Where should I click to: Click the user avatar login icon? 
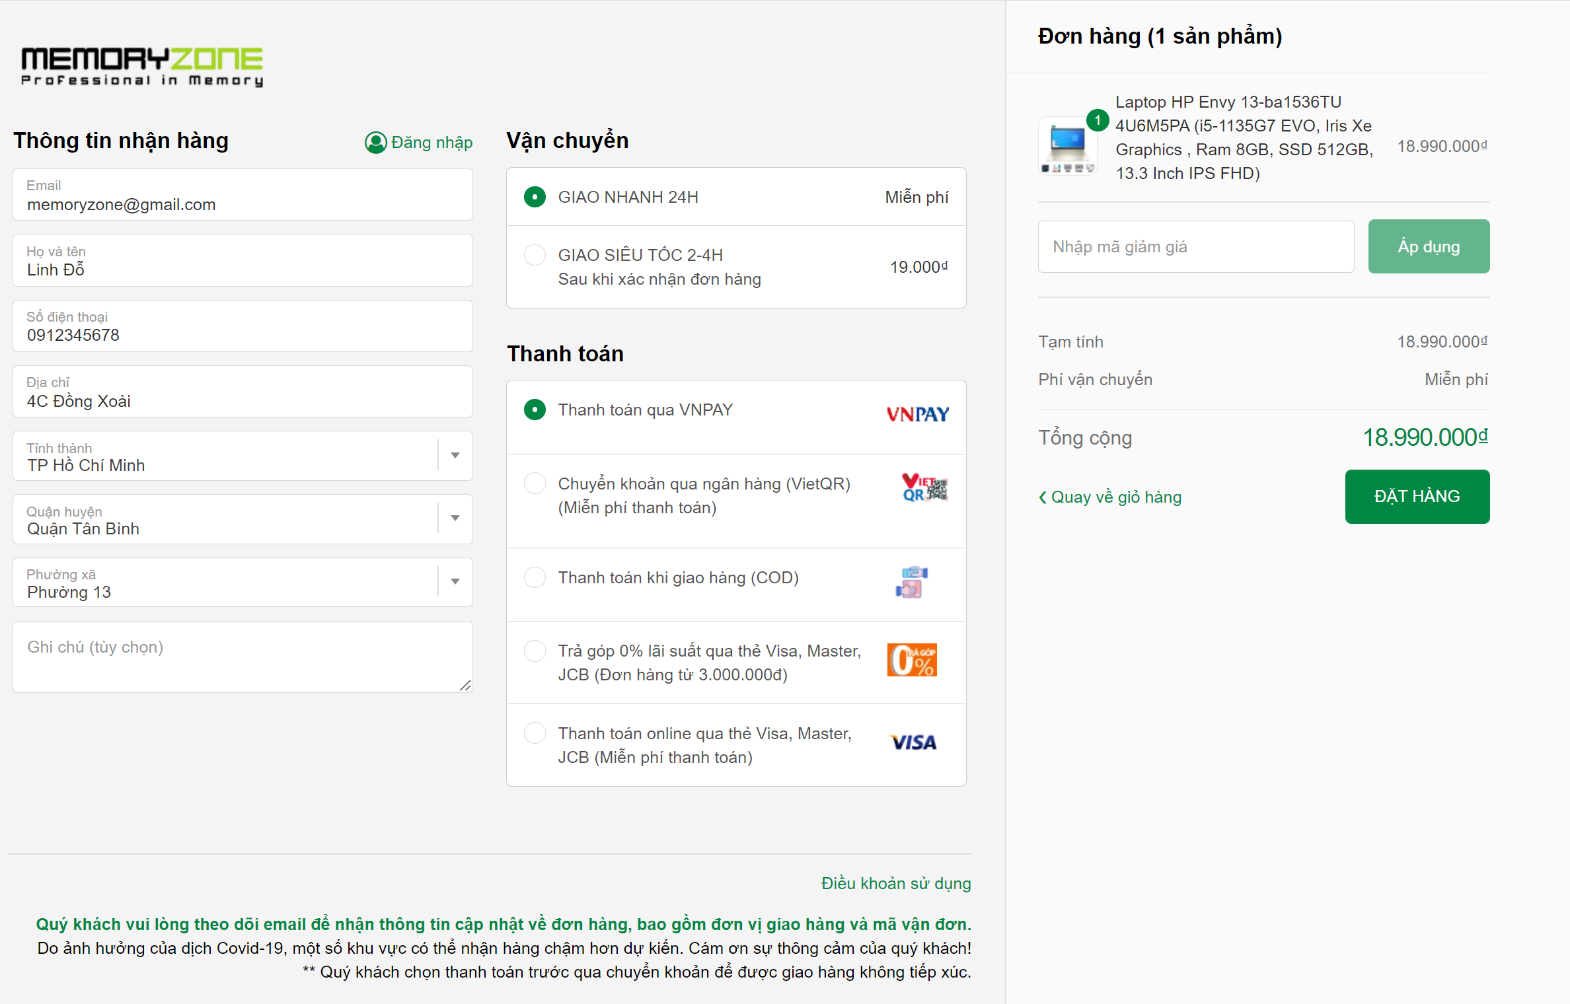376,143
